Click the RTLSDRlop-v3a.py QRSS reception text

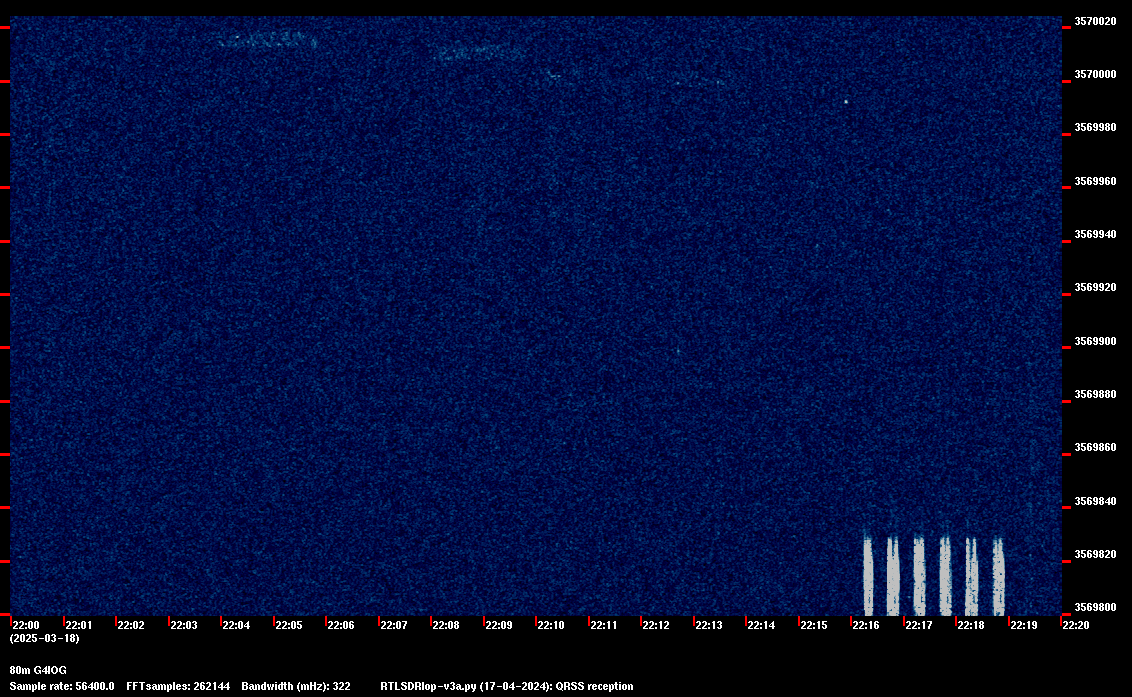(507, 686)
